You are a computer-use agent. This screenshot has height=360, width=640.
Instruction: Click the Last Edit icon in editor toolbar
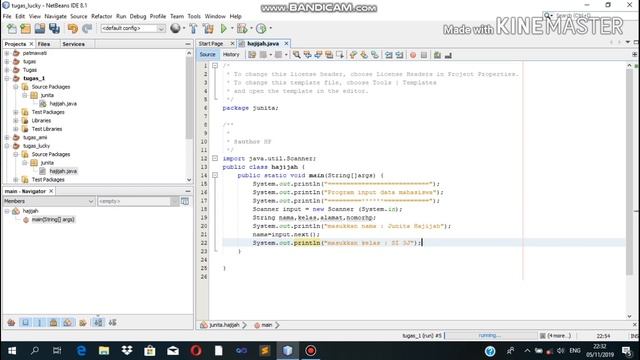point(252,55)
